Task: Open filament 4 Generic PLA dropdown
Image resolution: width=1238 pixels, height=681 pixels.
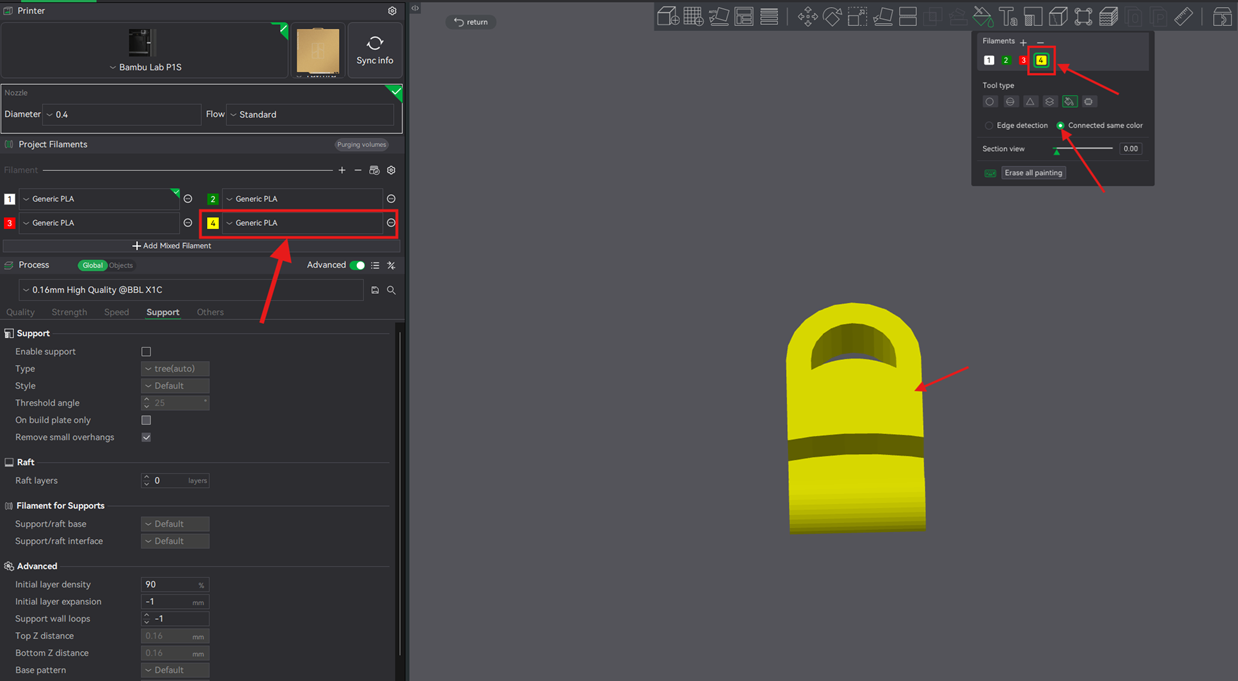Action: (x=302, y=223)
